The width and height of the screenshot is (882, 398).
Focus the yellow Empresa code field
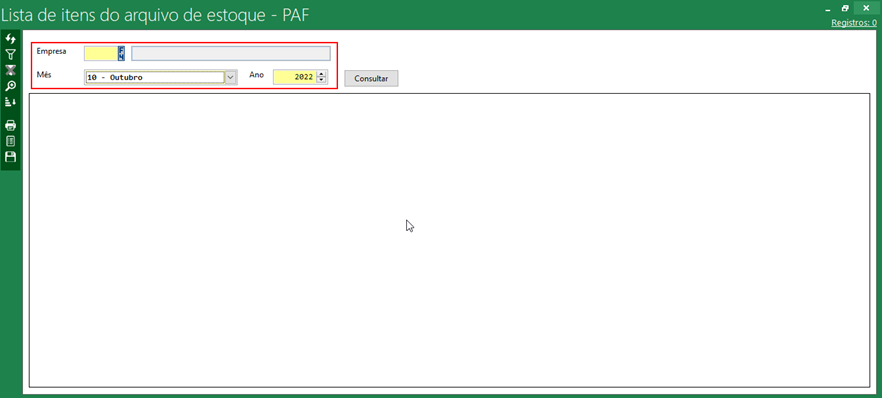(101, 53)
